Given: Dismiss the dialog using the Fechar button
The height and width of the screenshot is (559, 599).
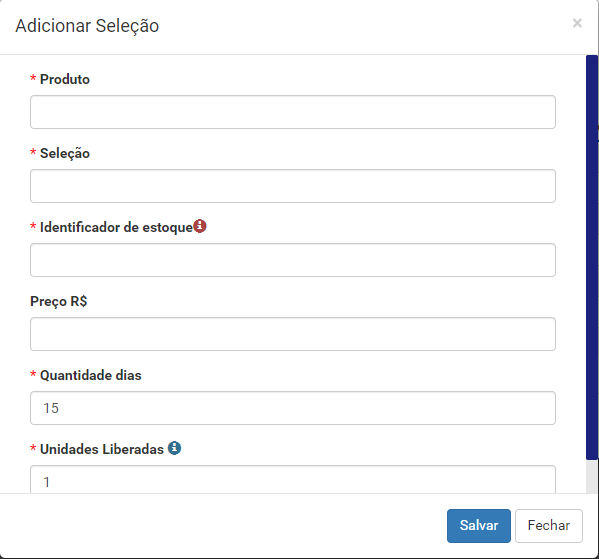Looking at the screenshot, I should [549, 526].
